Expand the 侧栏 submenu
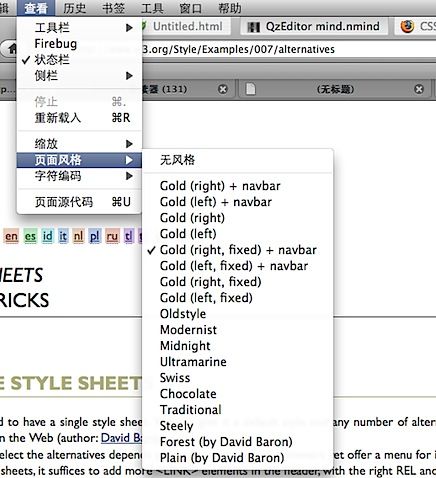Viewport: 436px width, 478px height. 79,76
